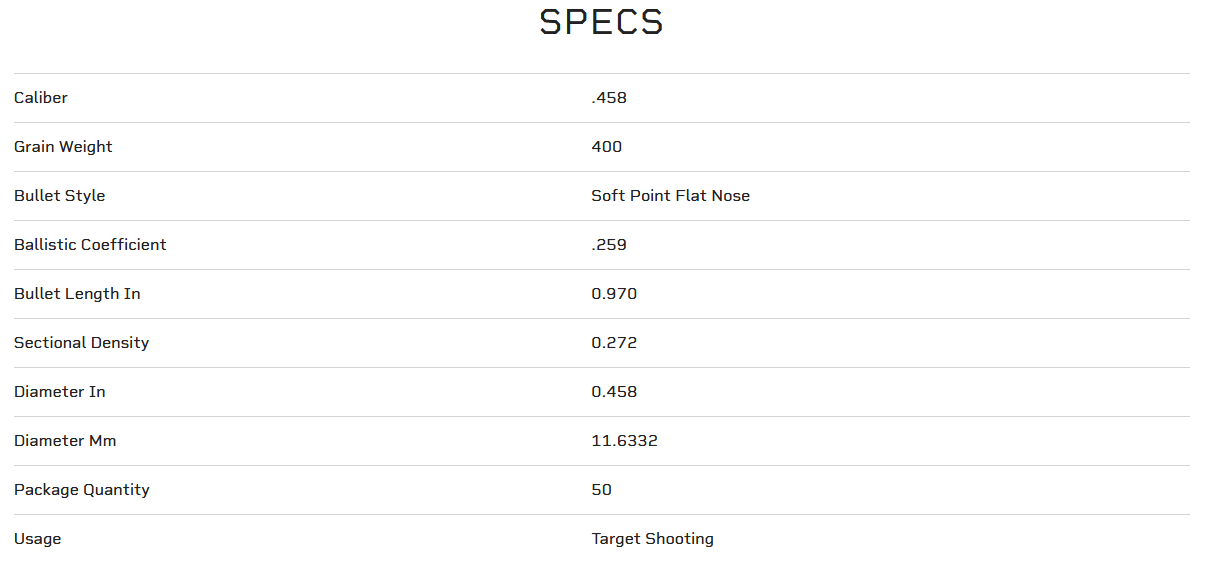1211x569 pixels.
Task: Select the 0.970 length value
Action: click(614, 294)
